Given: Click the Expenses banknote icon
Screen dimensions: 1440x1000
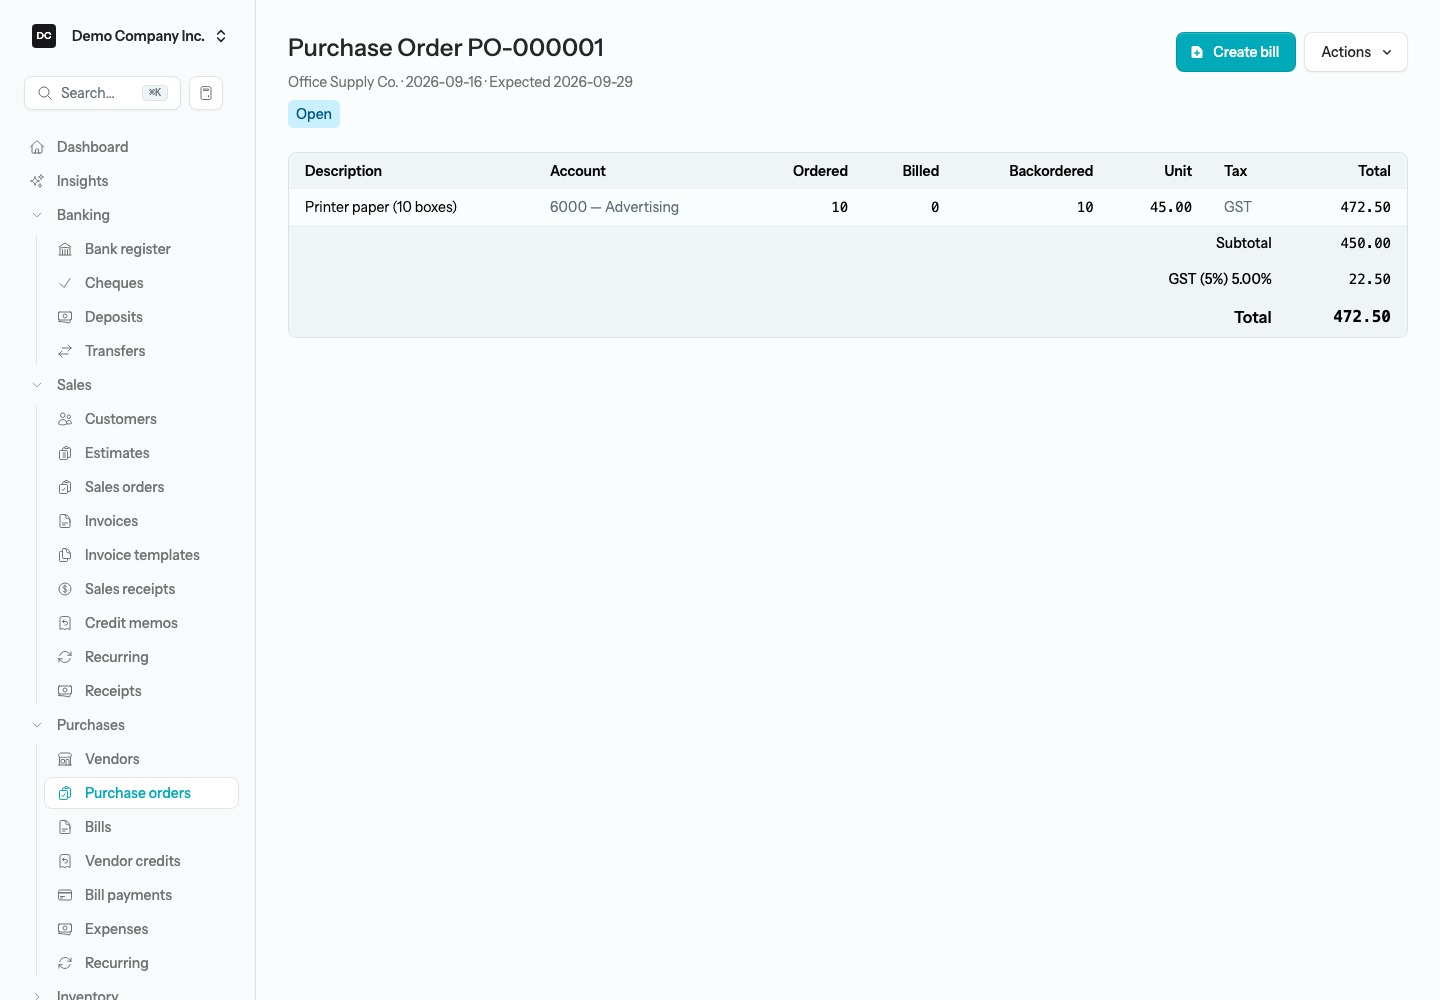Looking at the screenshot, I should (x=65, y=929).
